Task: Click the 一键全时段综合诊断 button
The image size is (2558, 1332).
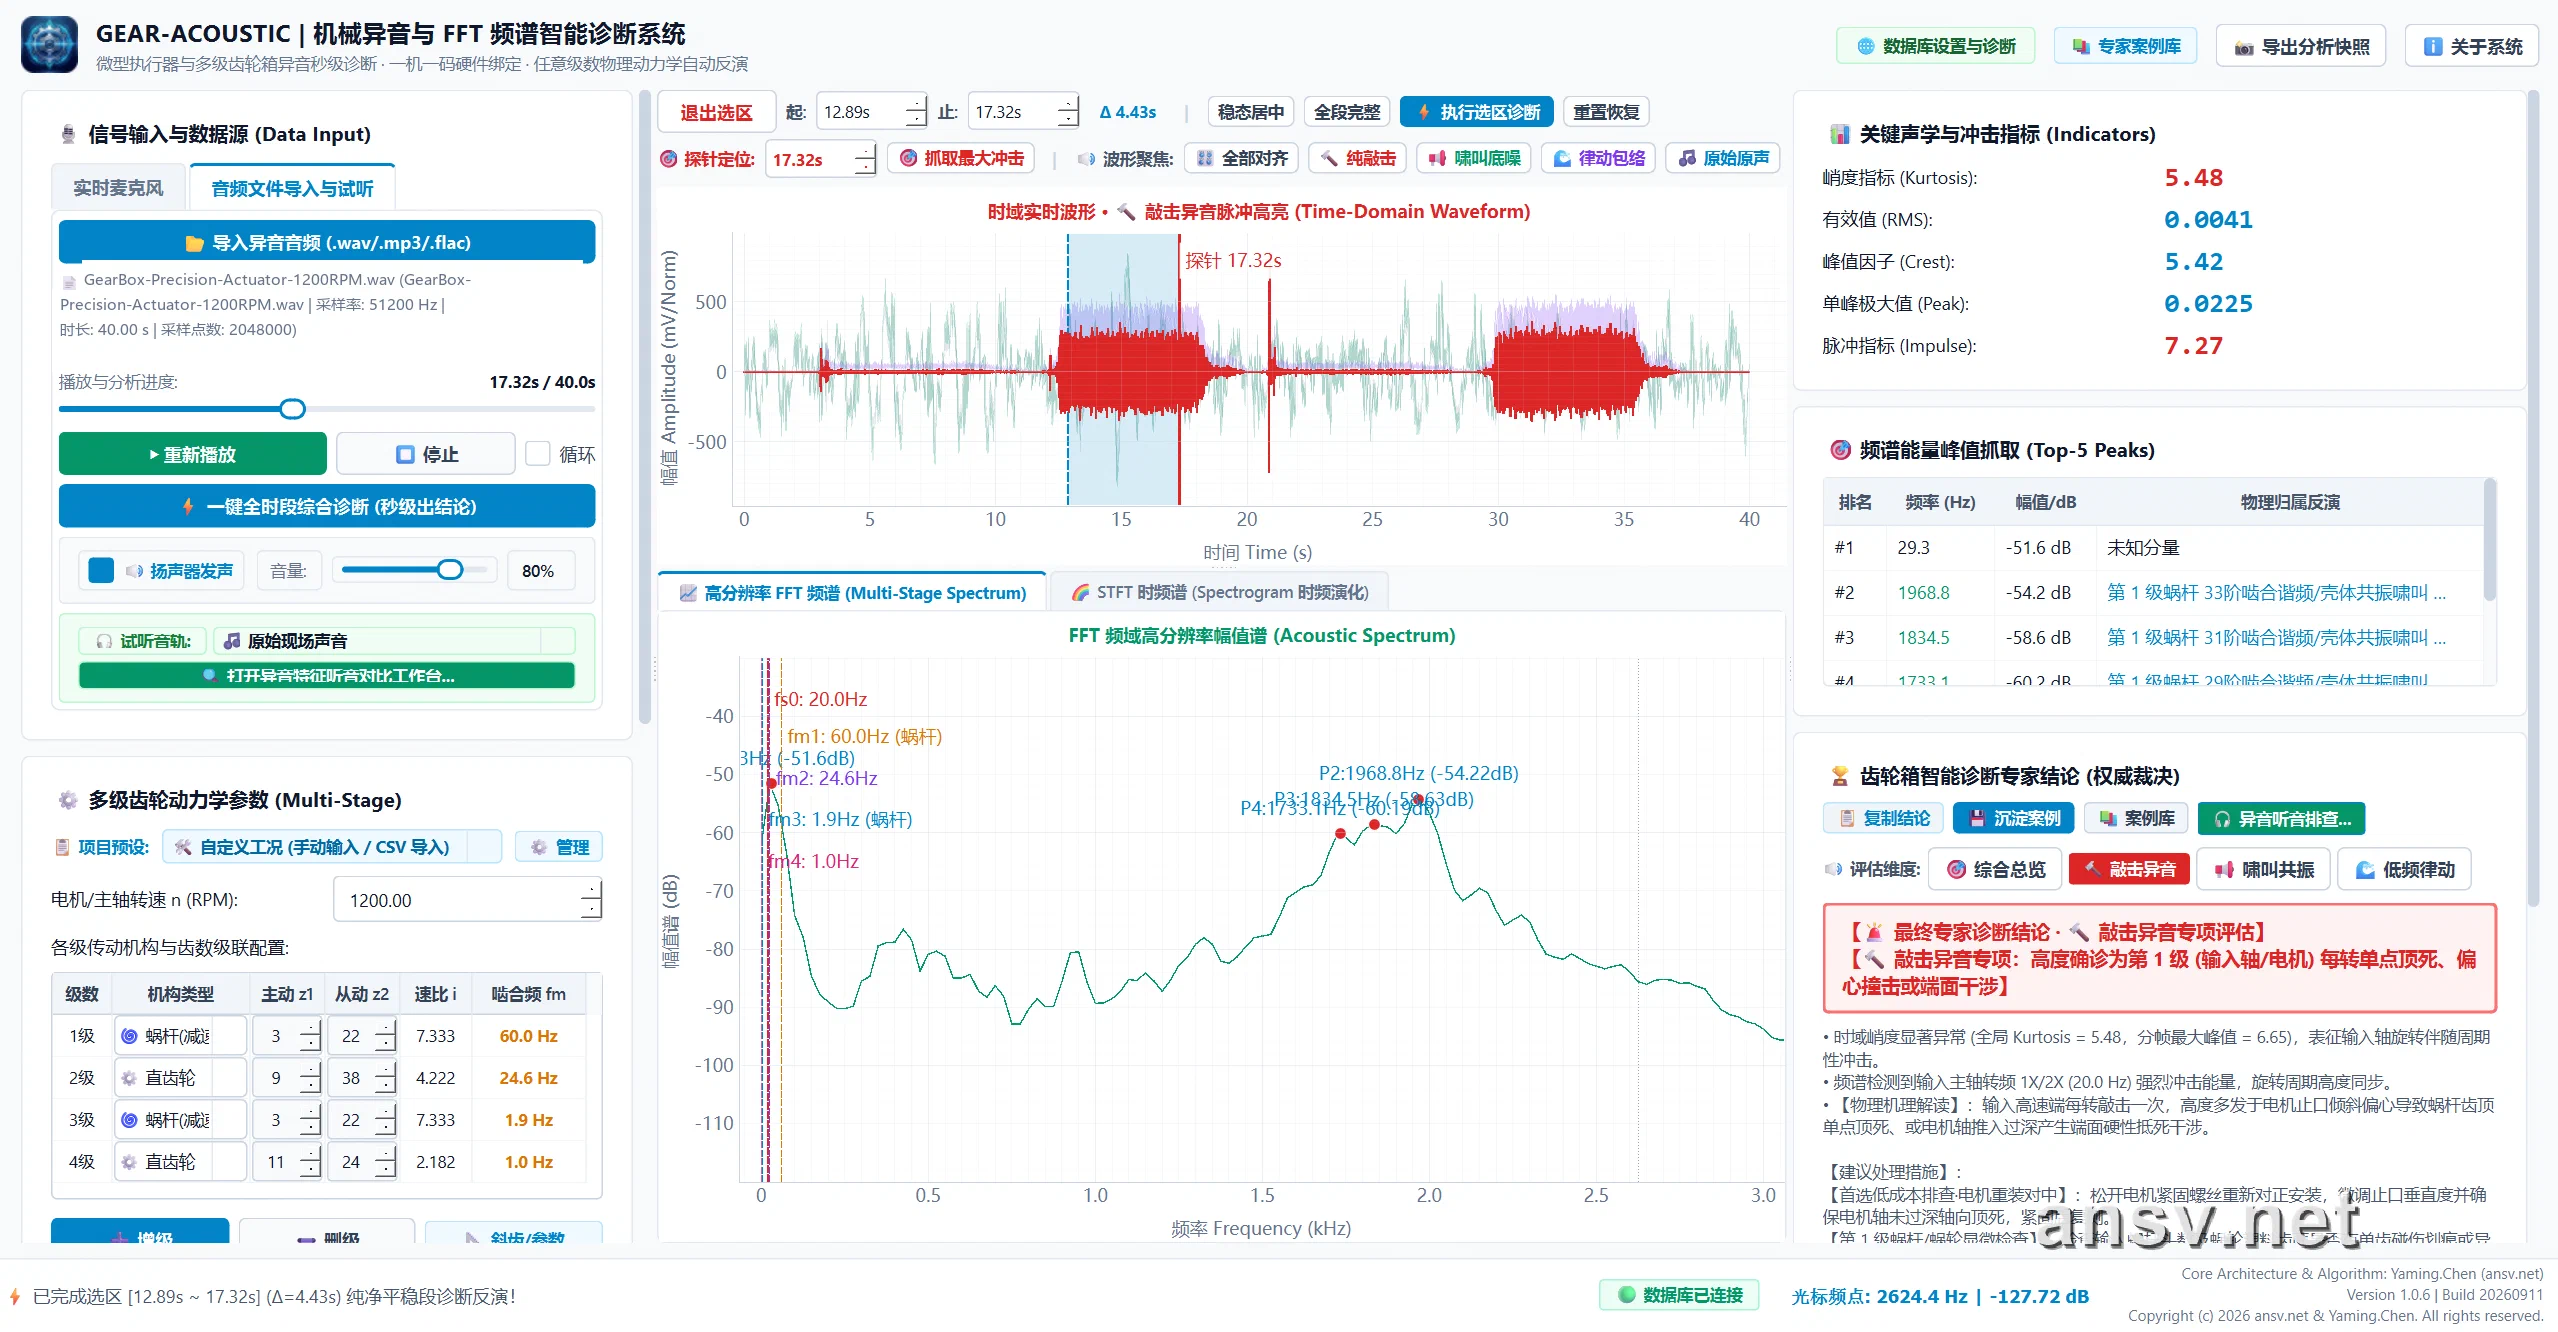Action: pyautogui.click(x=327, y=507)
